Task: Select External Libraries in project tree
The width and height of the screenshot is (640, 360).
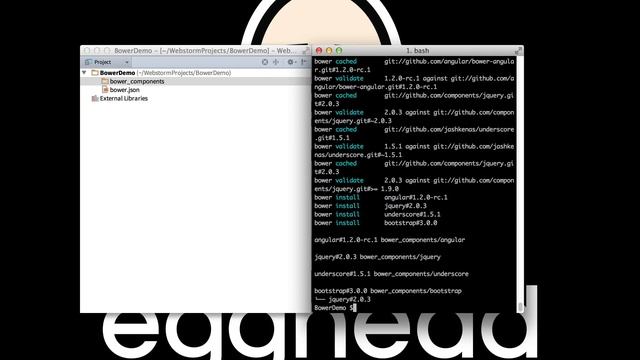Action: [x=124, y=98]
